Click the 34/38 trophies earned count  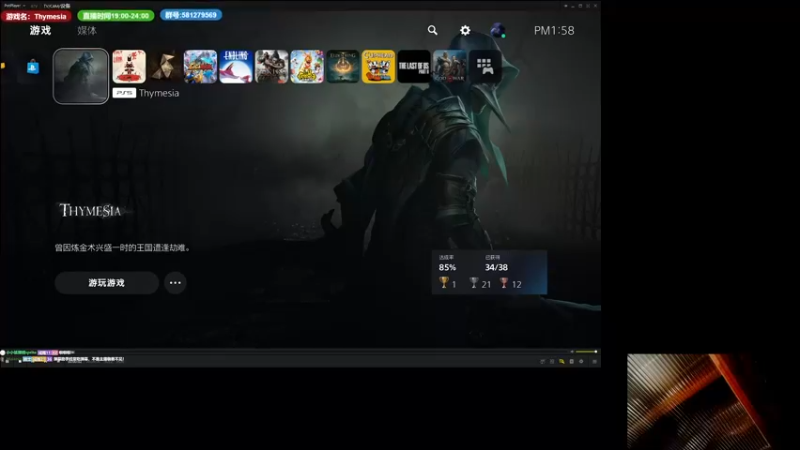[496, 267]
